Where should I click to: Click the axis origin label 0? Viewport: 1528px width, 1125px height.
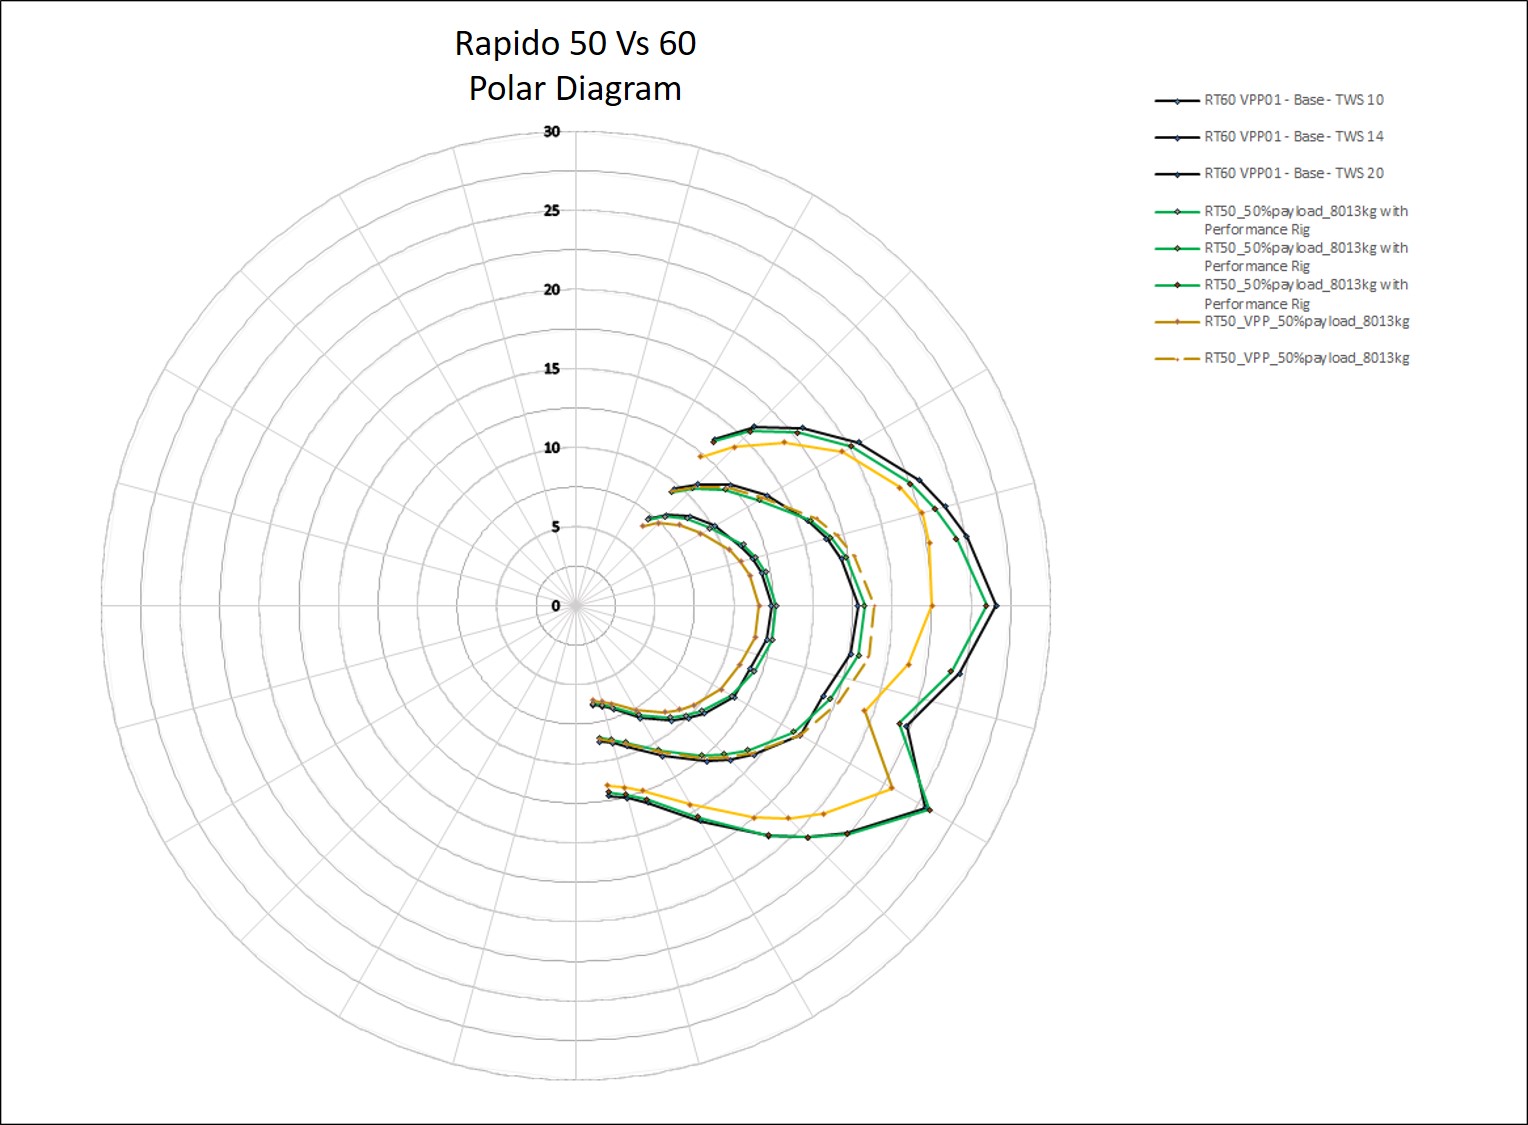click(556, 605)
